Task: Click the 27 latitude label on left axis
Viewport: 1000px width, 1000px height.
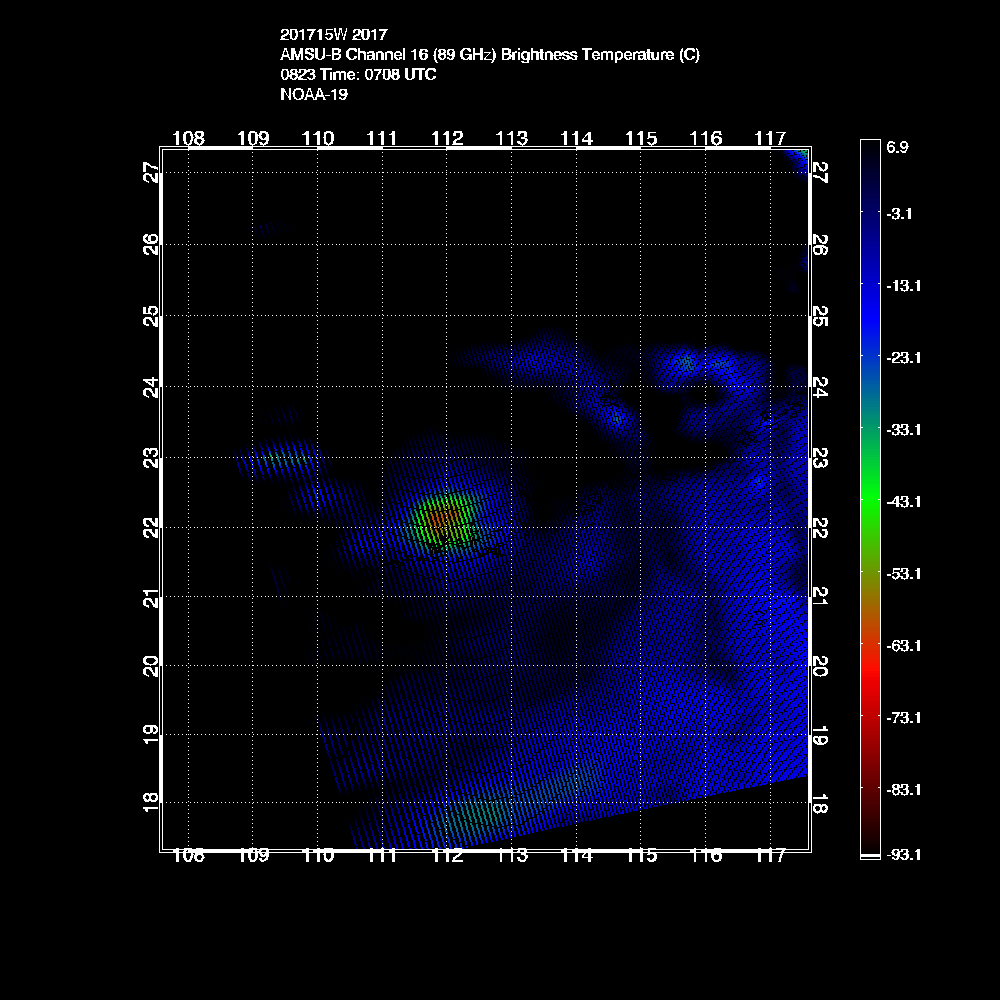Action: [152, 172]
